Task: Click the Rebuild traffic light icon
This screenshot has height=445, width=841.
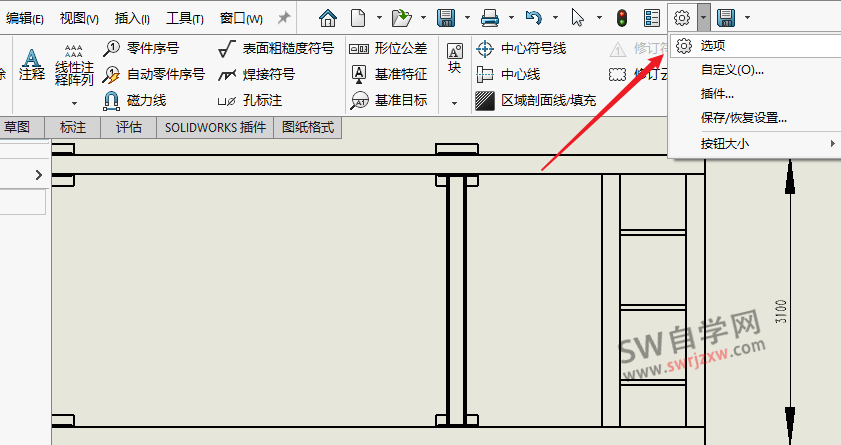Action: [x=622, y=18]
